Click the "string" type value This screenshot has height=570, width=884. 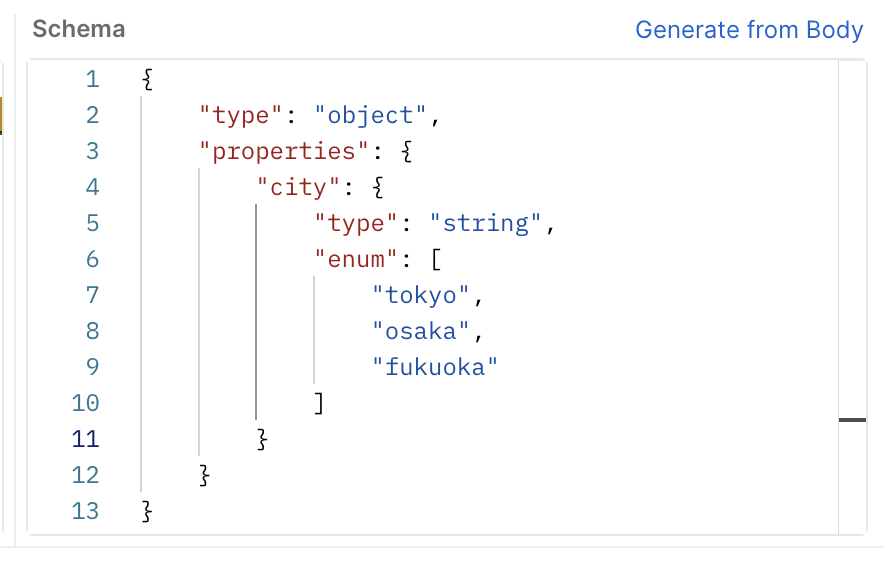(485, 224)
